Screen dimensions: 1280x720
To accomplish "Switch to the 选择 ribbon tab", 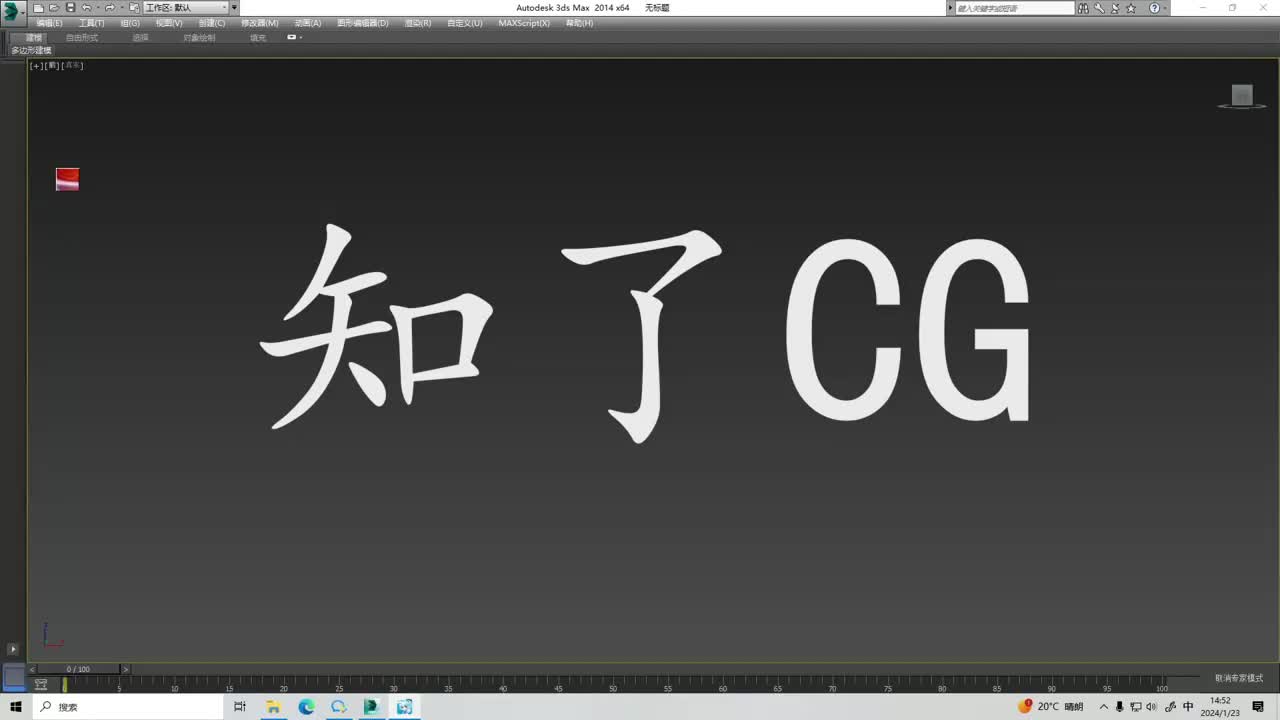I will 140,38.
